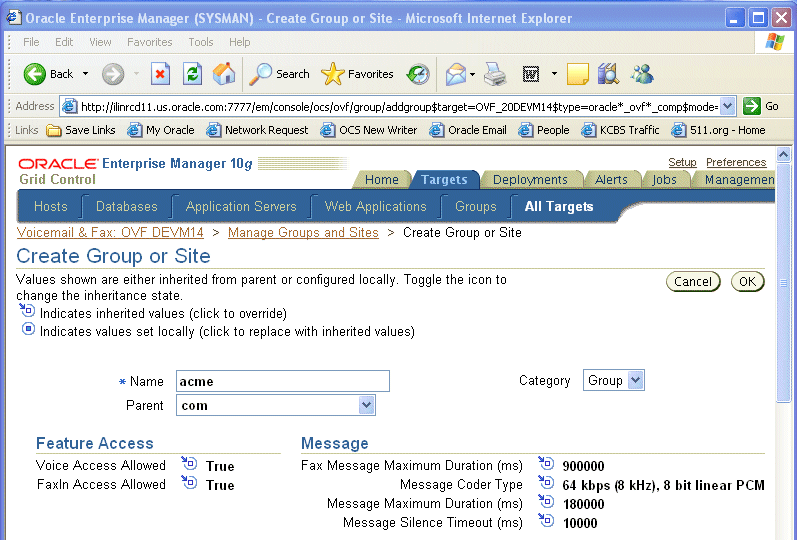Open the Tools menu
Image resolution: width=797 pixels, height=540 pixels.
(201, 42)
